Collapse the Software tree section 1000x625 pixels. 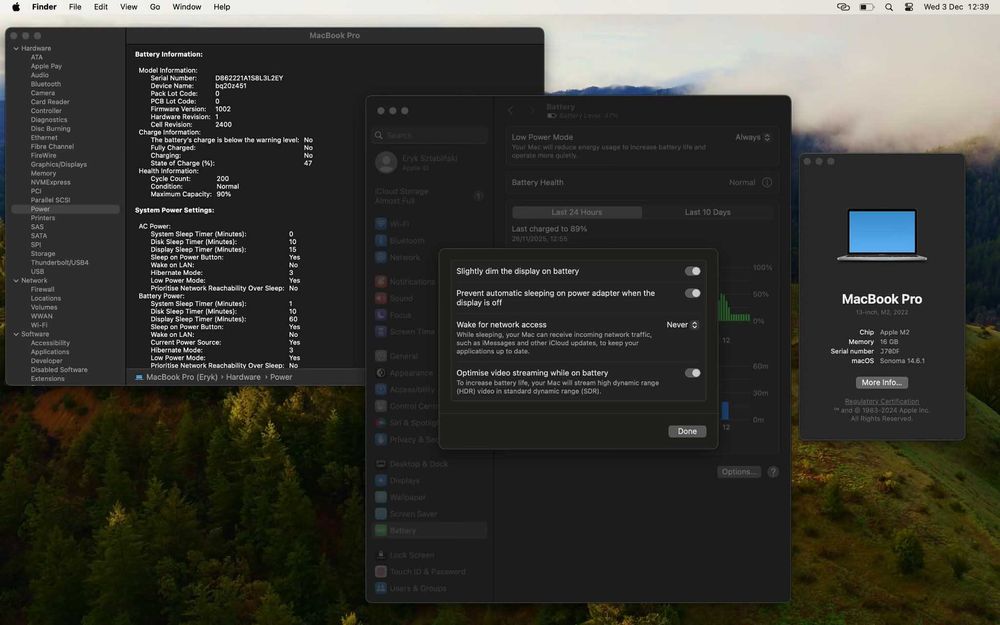click(16, 334)
